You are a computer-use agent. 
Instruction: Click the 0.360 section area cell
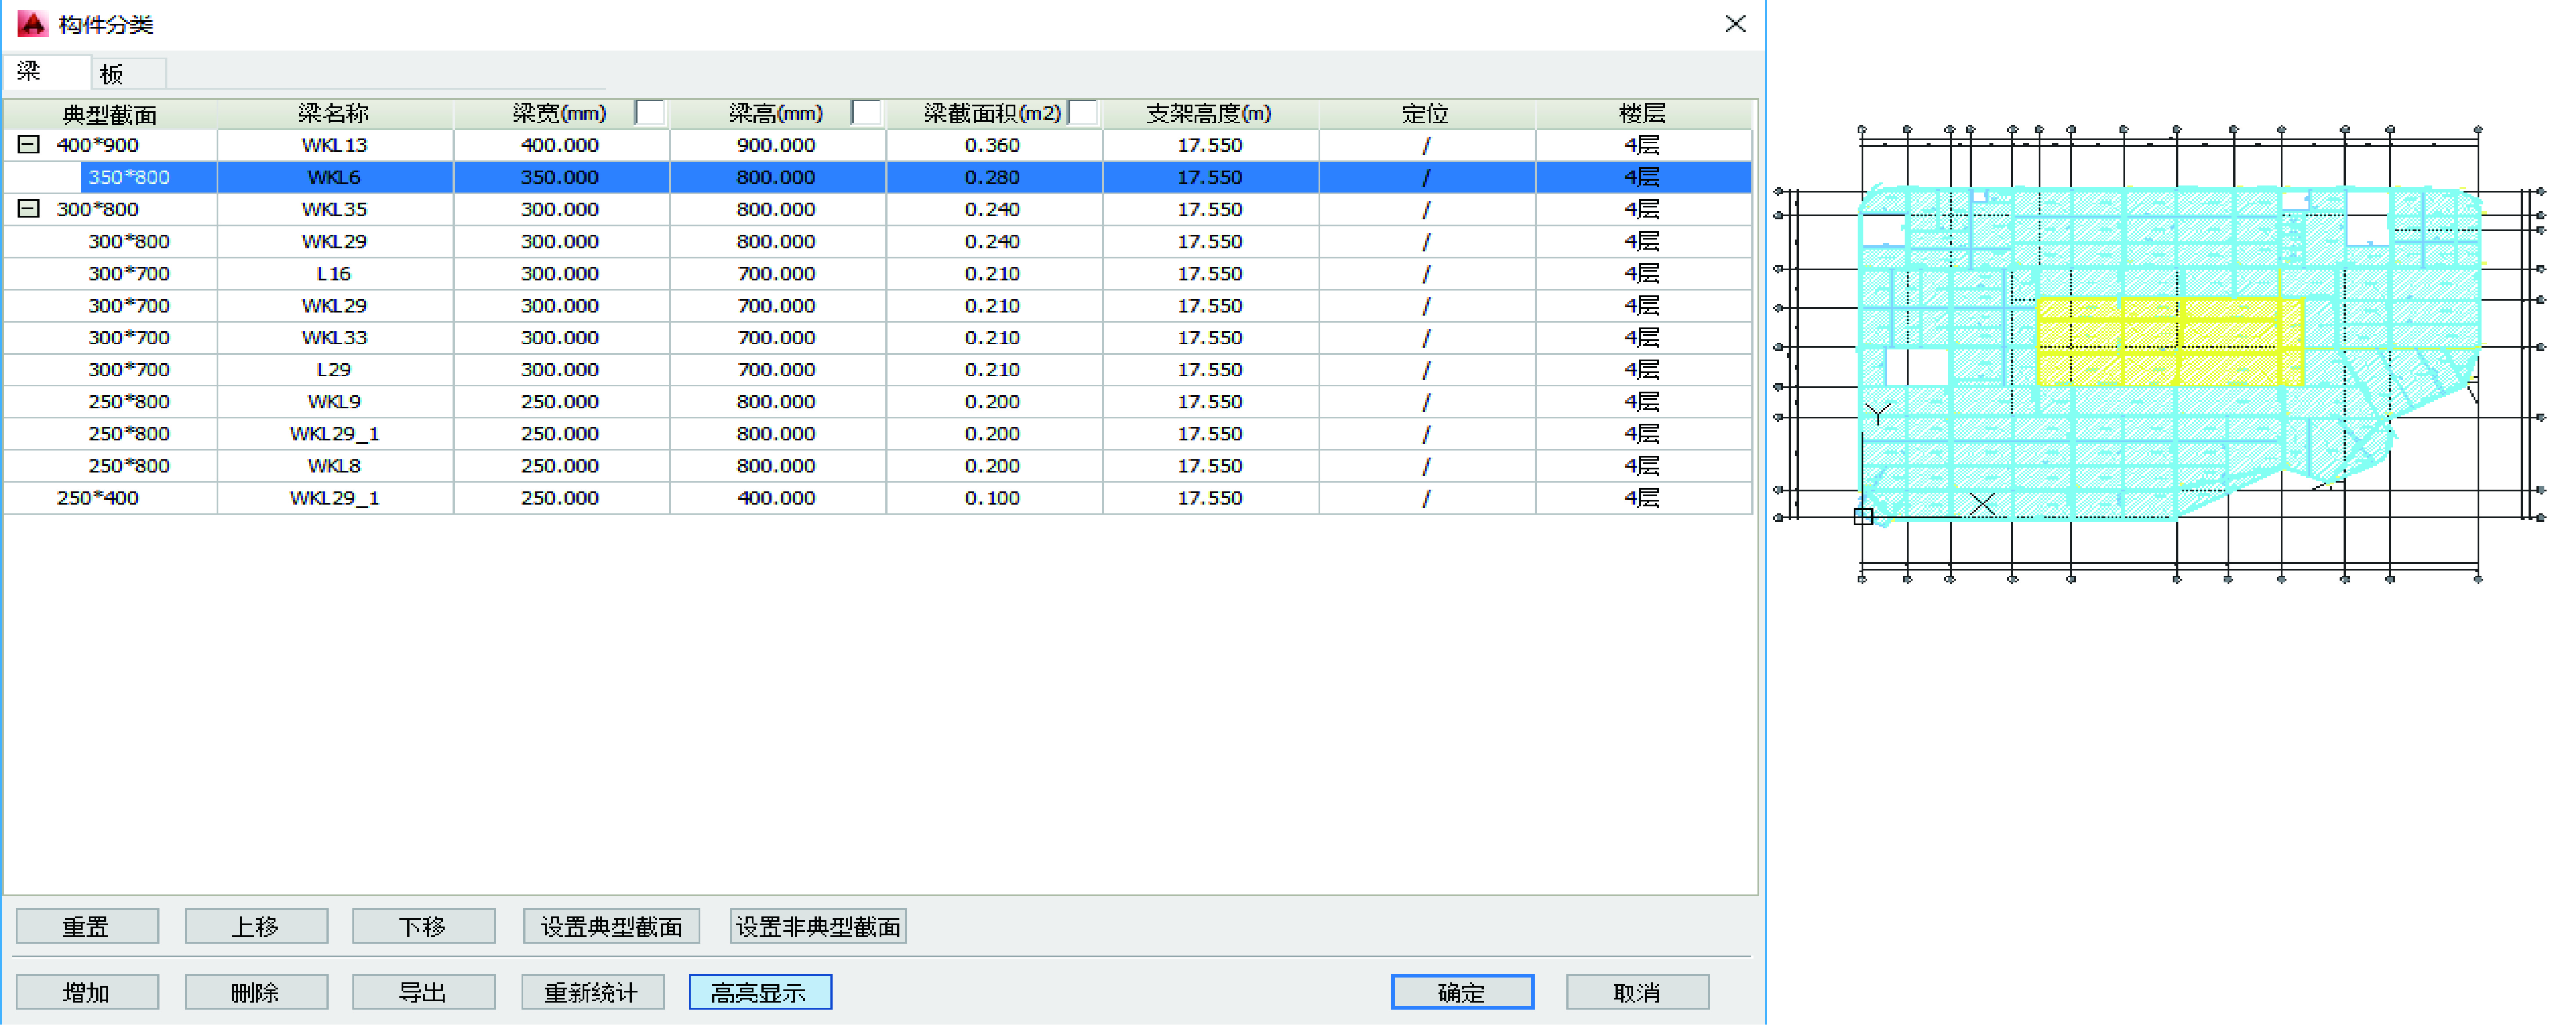(993, 145)
